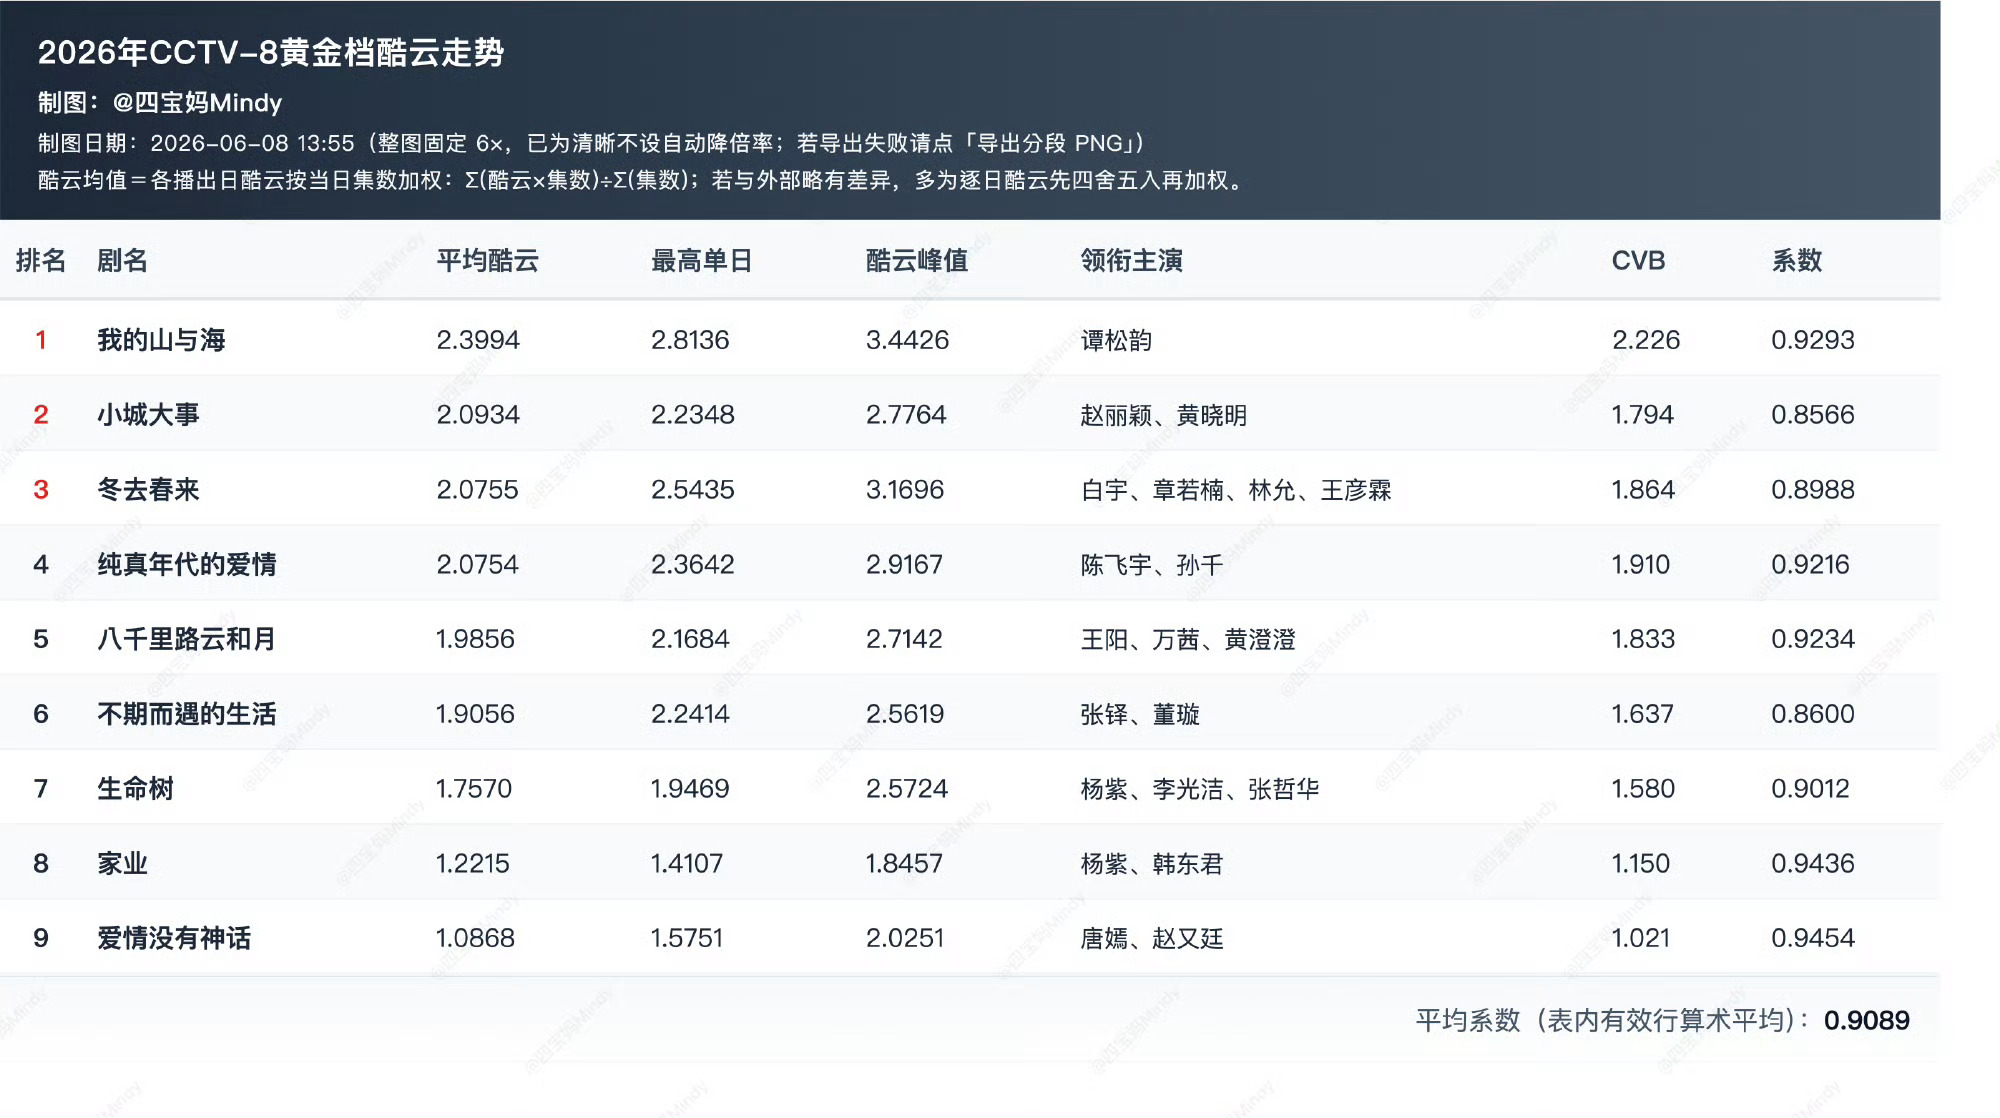Click coefficient value 0.9436
The image size is (2000, 1118).
point(1813,864)
